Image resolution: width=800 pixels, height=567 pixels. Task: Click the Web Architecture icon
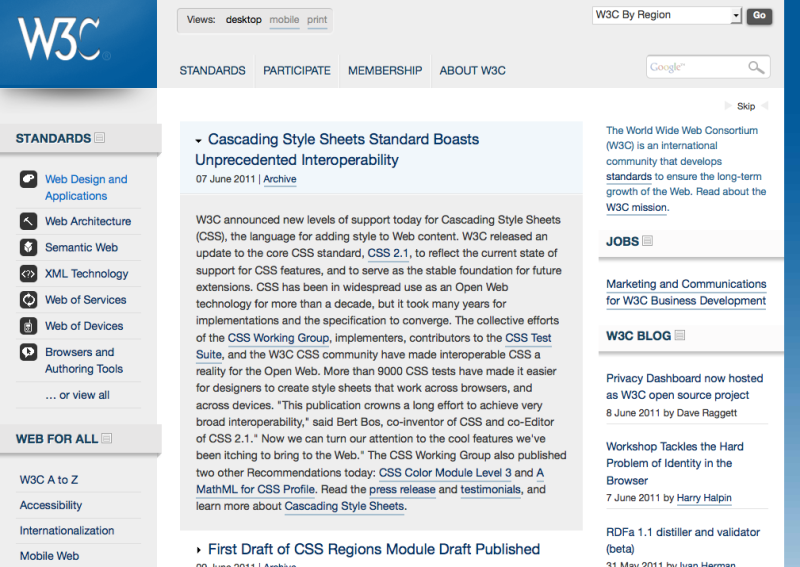[x=29, y=221]
